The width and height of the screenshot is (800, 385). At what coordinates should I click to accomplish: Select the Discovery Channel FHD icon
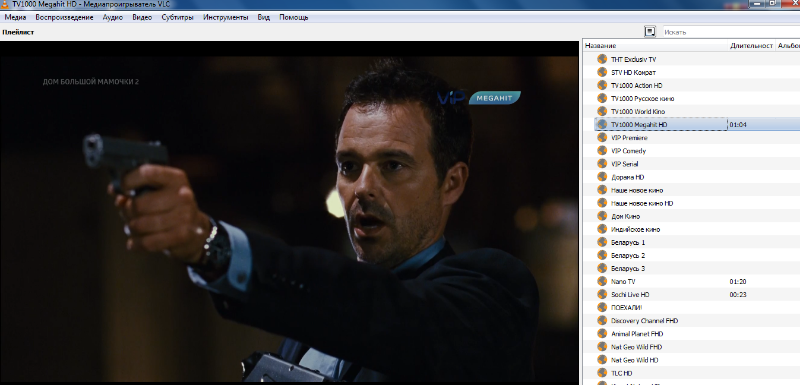602,321
